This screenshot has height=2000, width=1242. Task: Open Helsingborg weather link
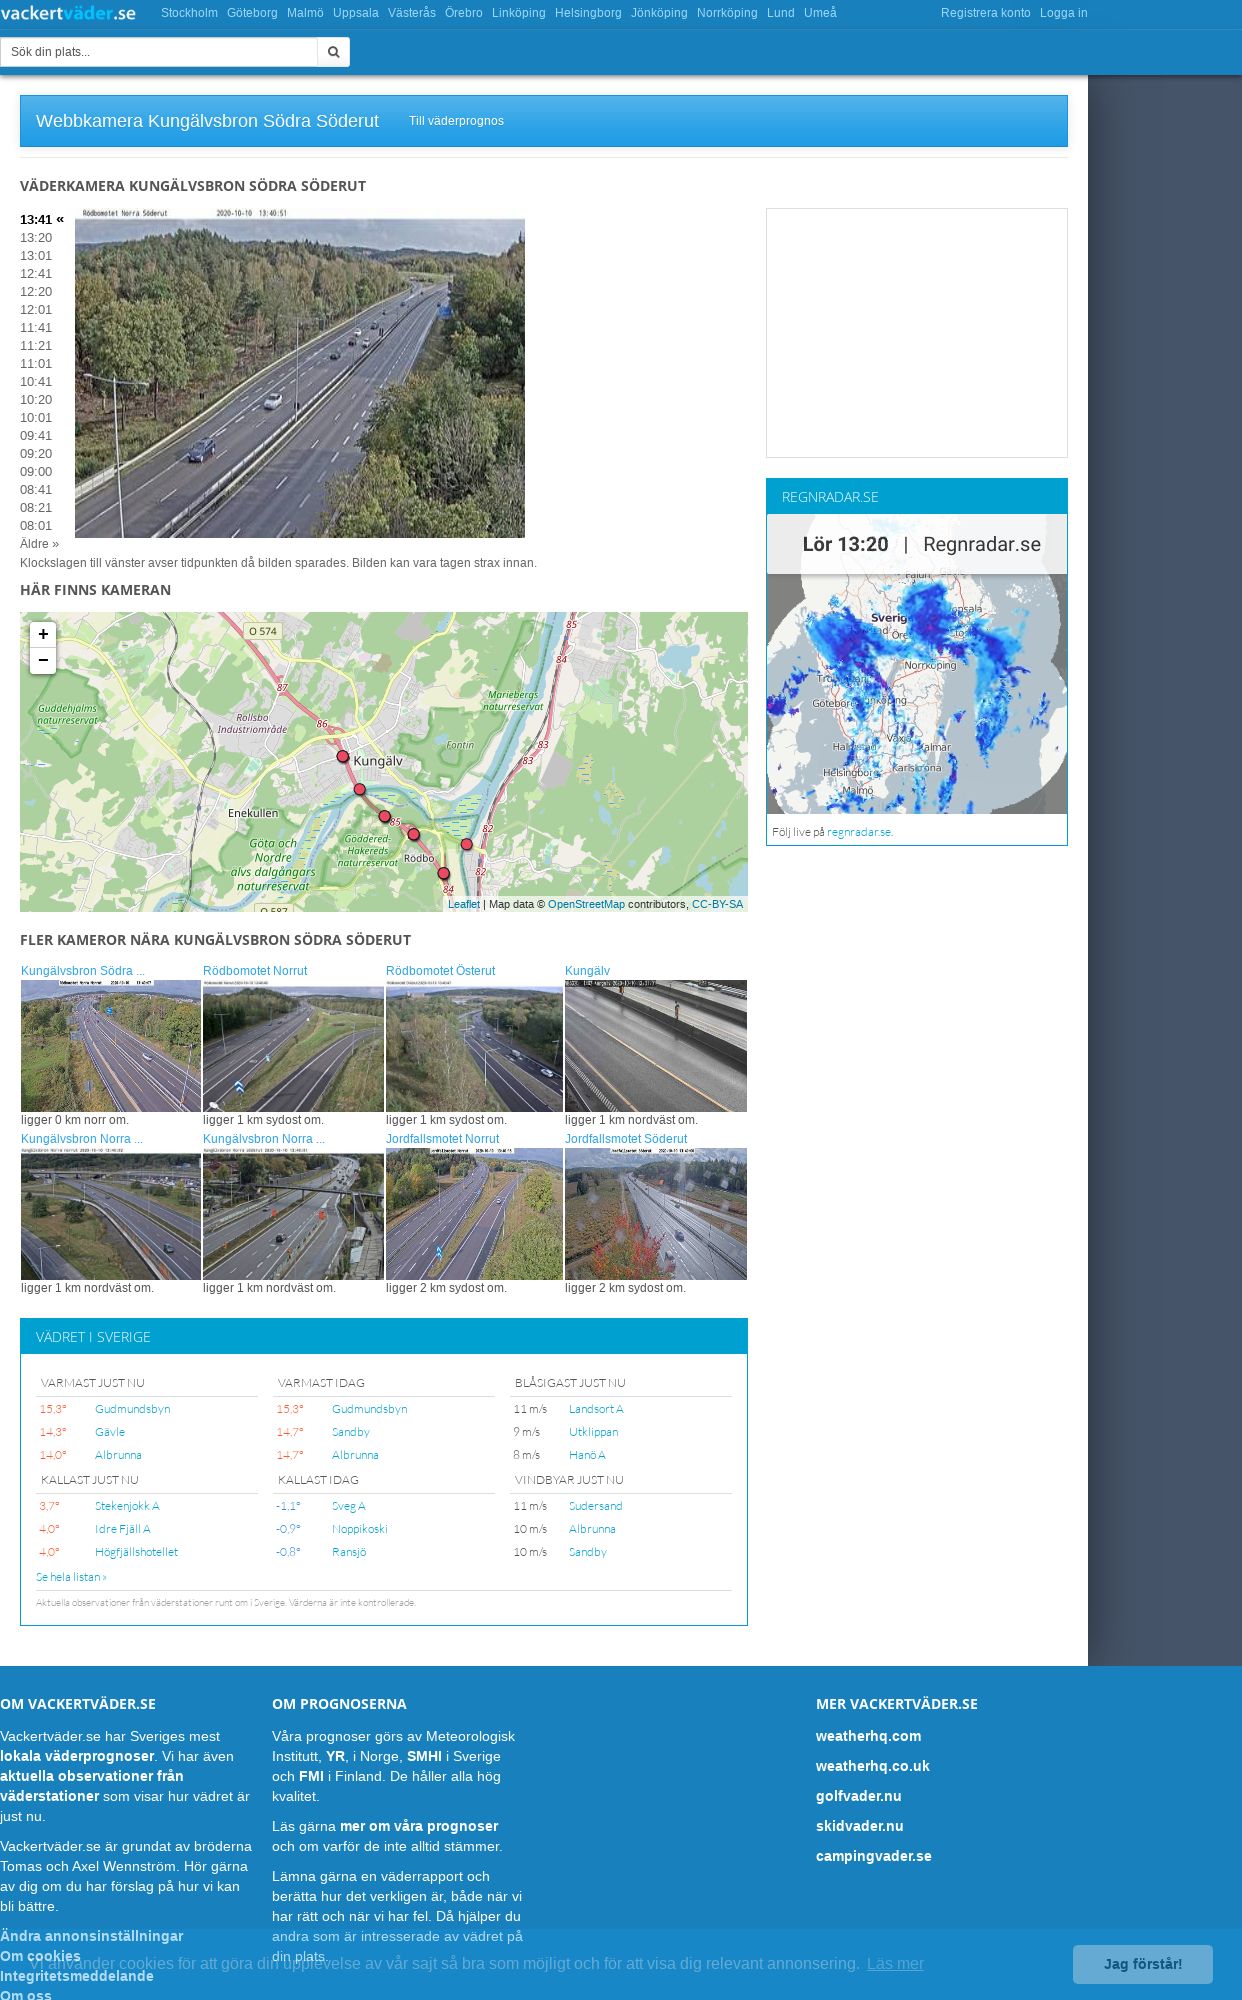coord(588,13)
